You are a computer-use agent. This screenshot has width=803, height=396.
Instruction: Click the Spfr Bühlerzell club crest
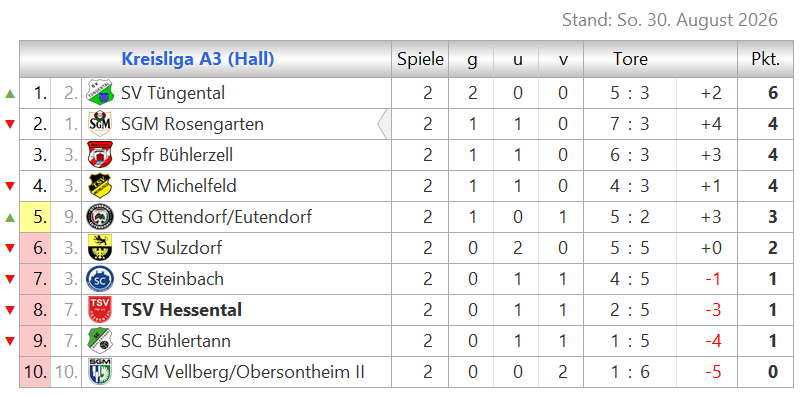[x=100, y=155]
